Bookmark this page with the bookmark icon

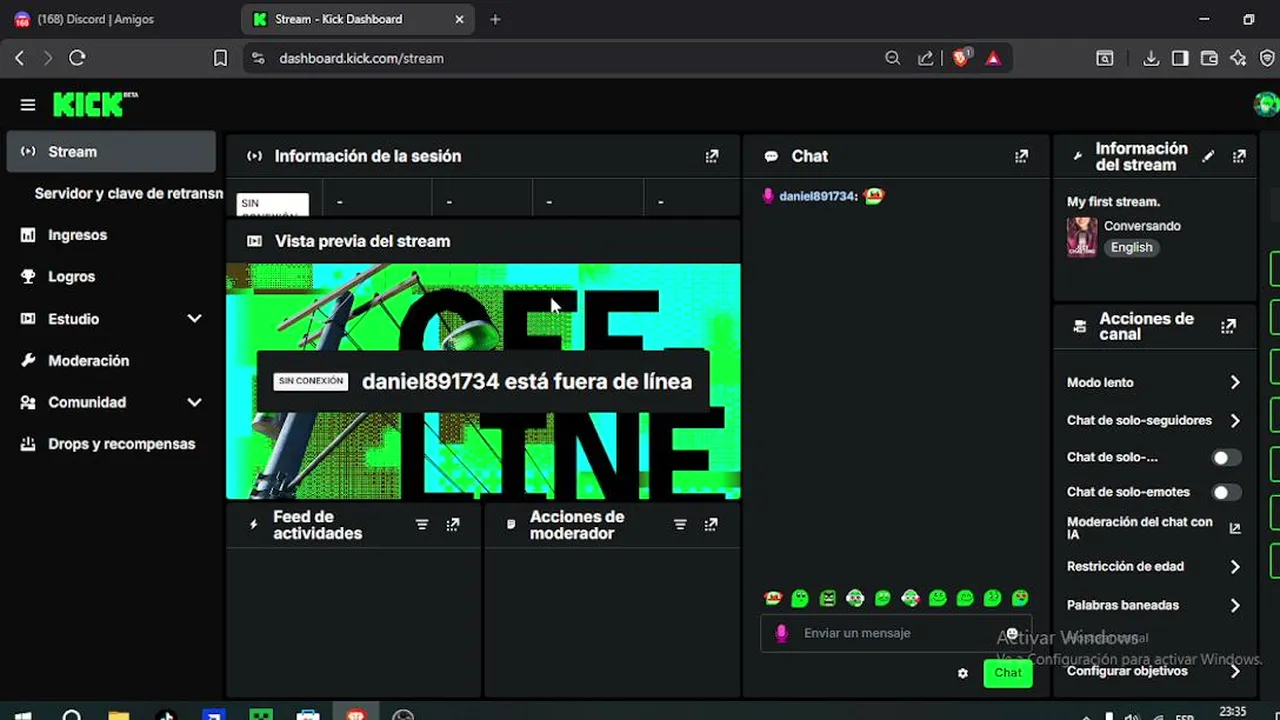pos(220,58)
